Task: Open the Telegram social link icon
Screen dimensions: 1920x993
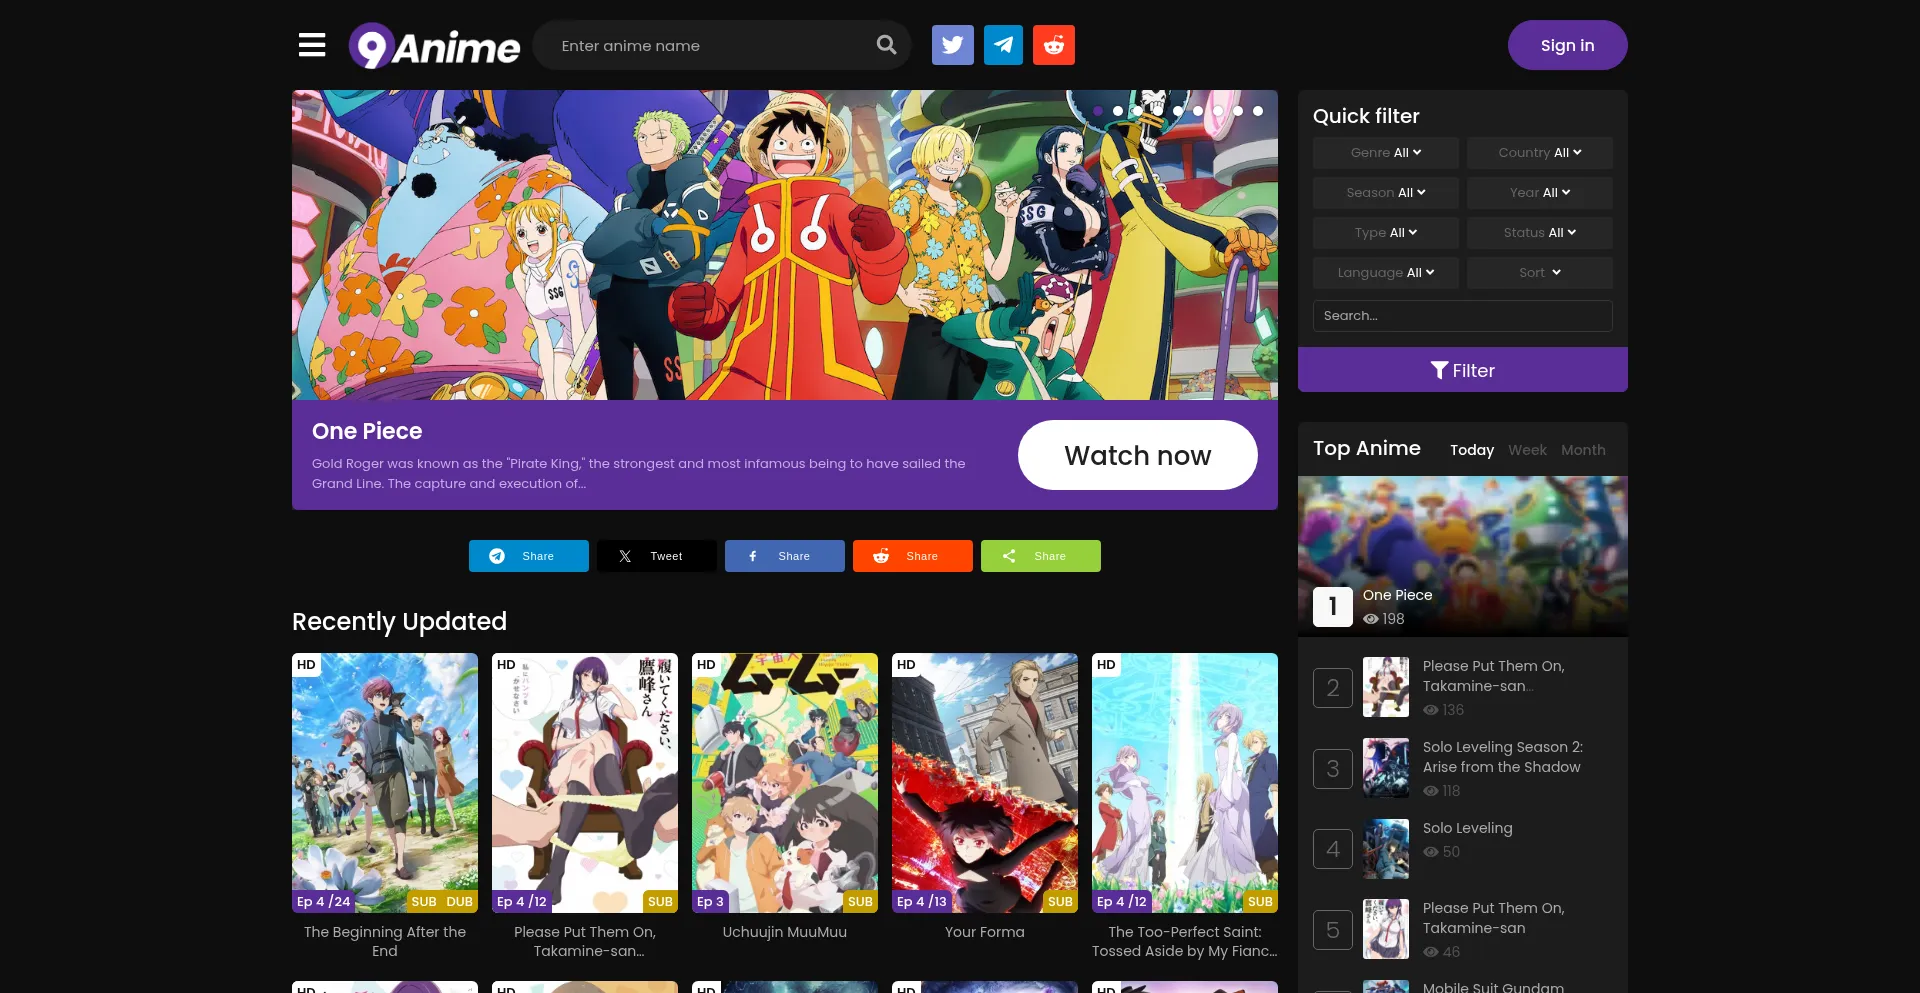Action: click(1003, 45)
